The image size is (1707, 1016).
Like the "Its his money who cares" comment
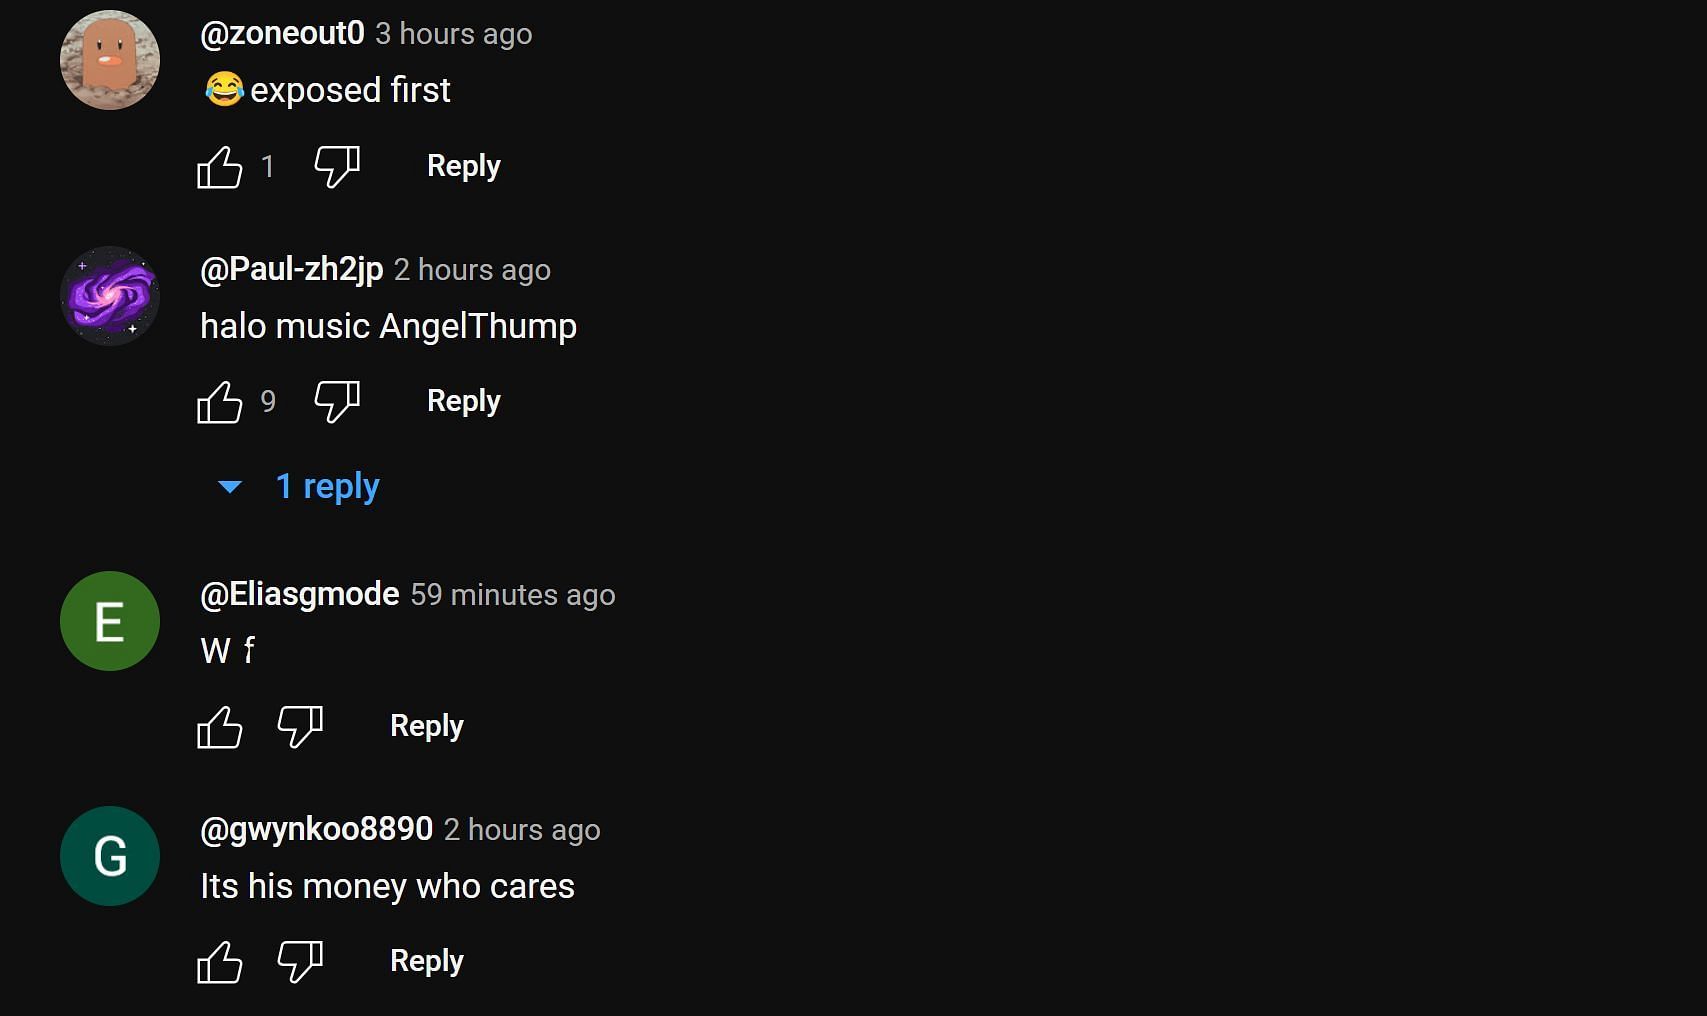220,962
